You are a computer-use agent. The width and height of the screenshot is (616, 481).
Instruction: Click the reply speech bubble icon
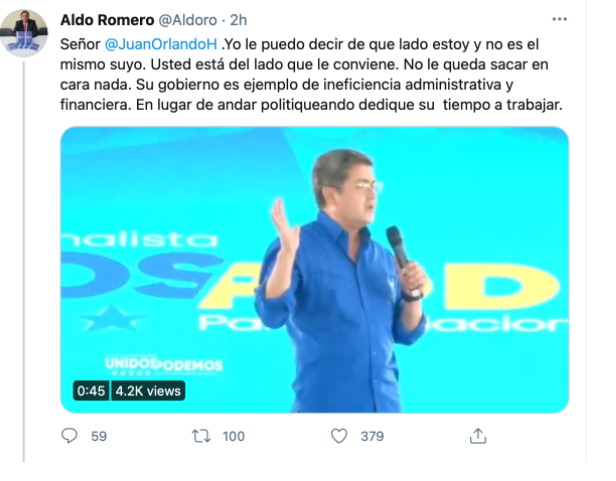click(70, 436)
